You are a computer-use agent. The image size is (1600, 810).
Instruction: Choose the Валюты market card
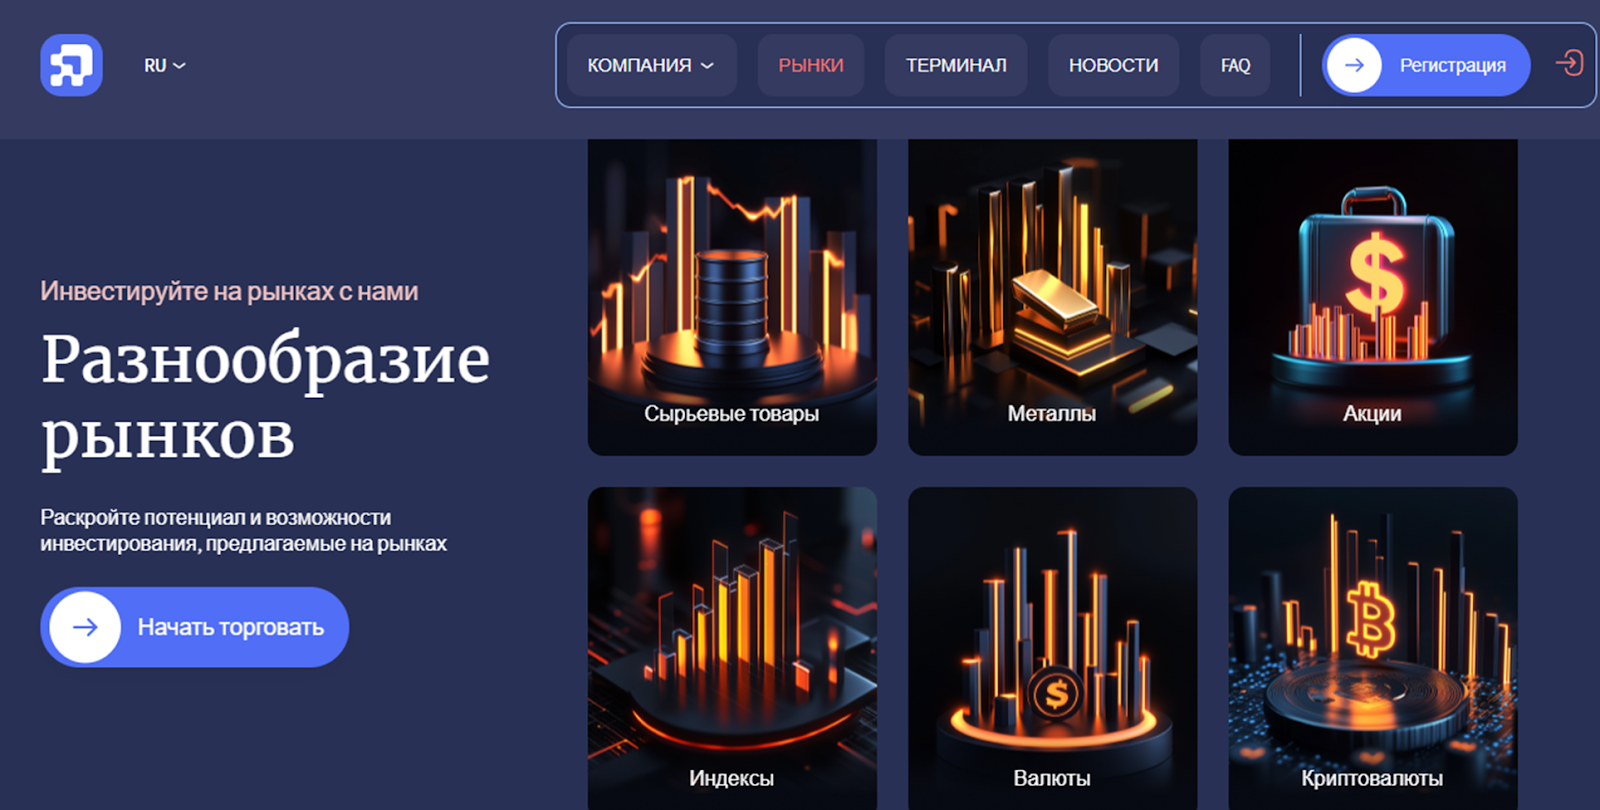click(1052, 648)
